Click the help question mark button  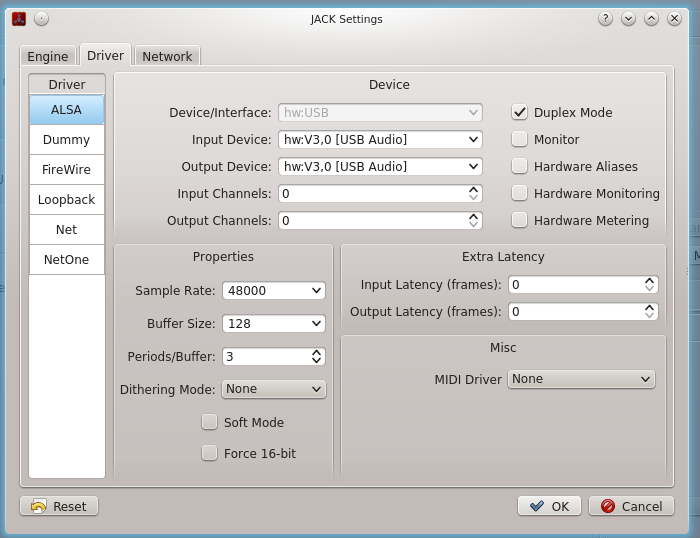coord(605,19)
